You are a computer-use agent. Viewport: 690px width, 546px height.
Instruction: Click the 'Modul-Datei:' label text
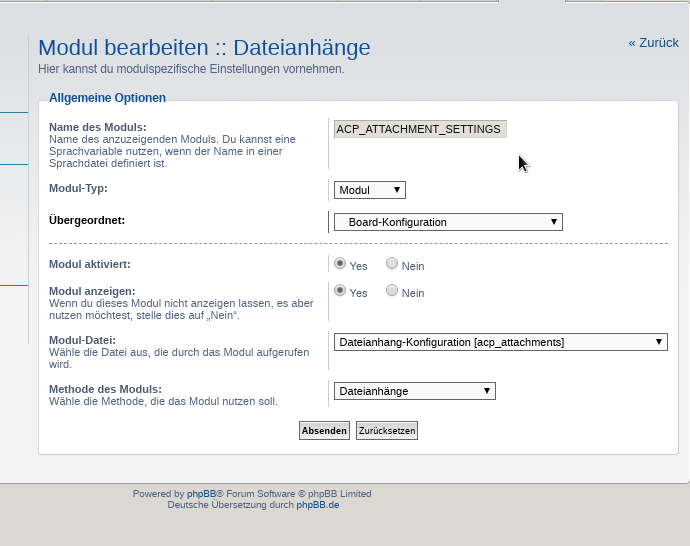pos(82,340)
